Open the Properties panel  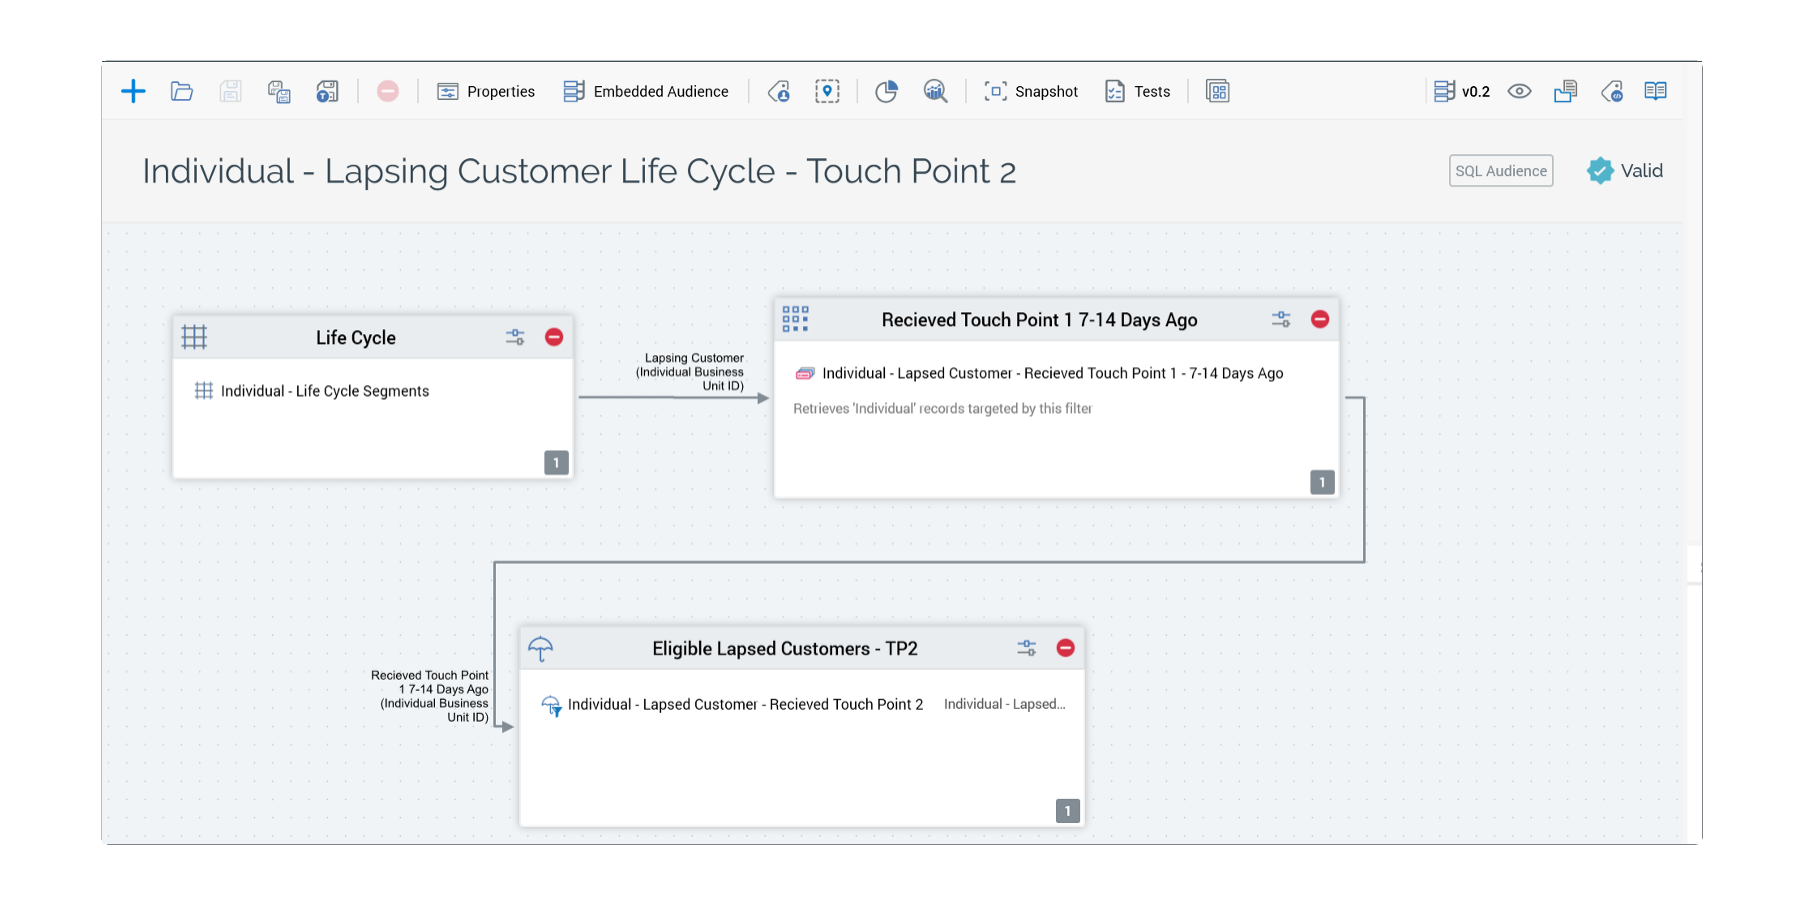[x=486, y=92]
